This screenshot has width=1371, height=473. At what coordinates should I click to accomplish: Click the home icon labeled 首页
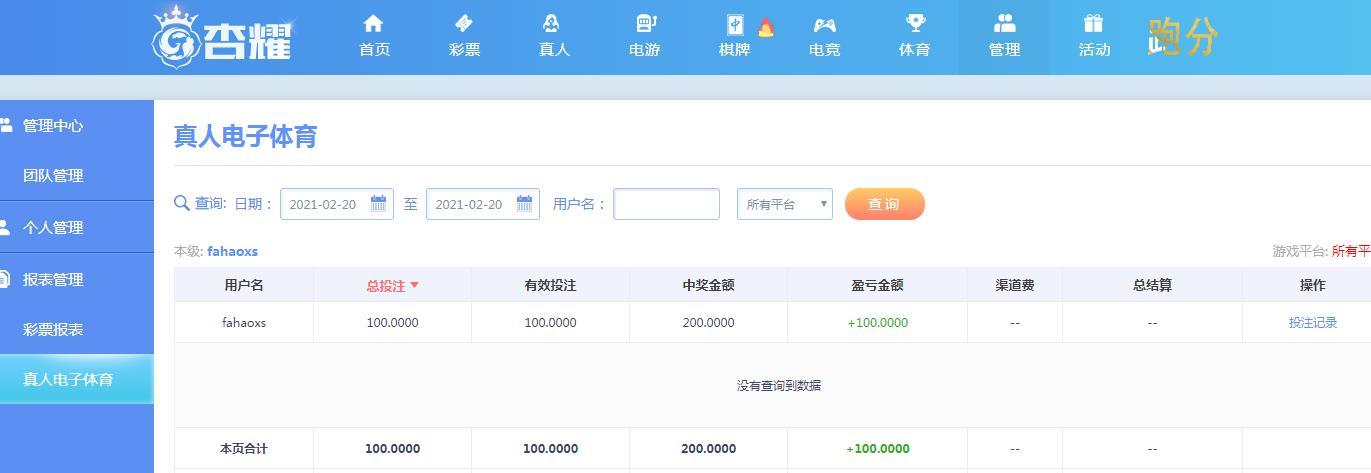coord(374,23)
